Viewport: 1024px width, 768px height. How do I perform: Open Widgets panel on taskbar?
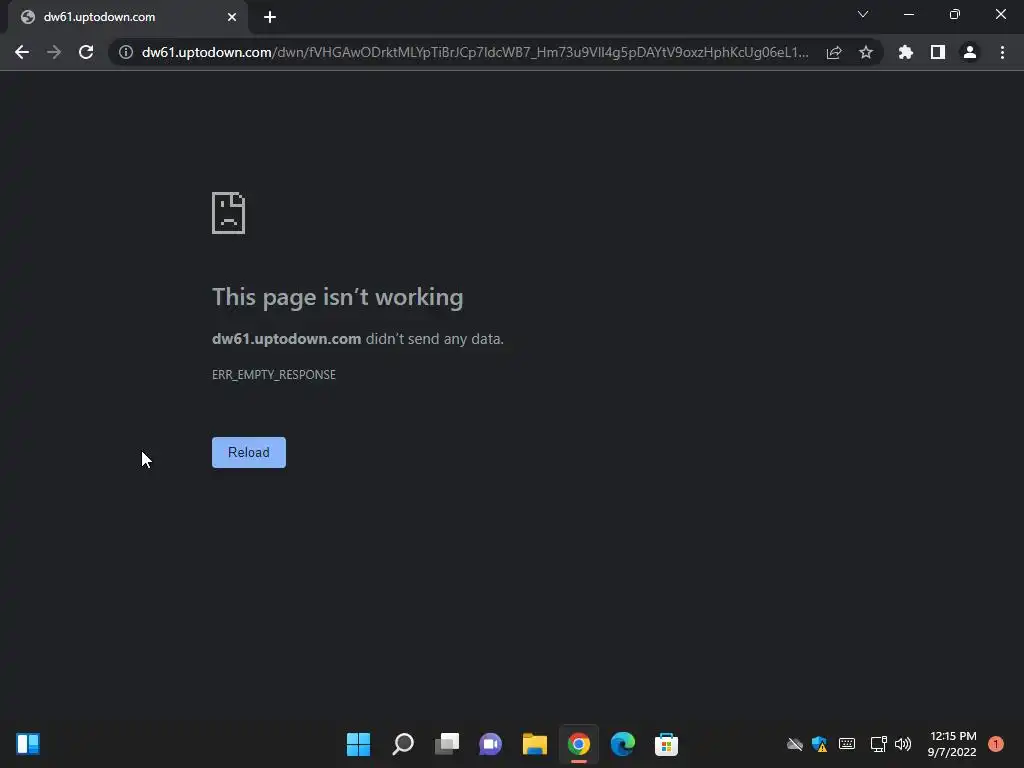28,744
